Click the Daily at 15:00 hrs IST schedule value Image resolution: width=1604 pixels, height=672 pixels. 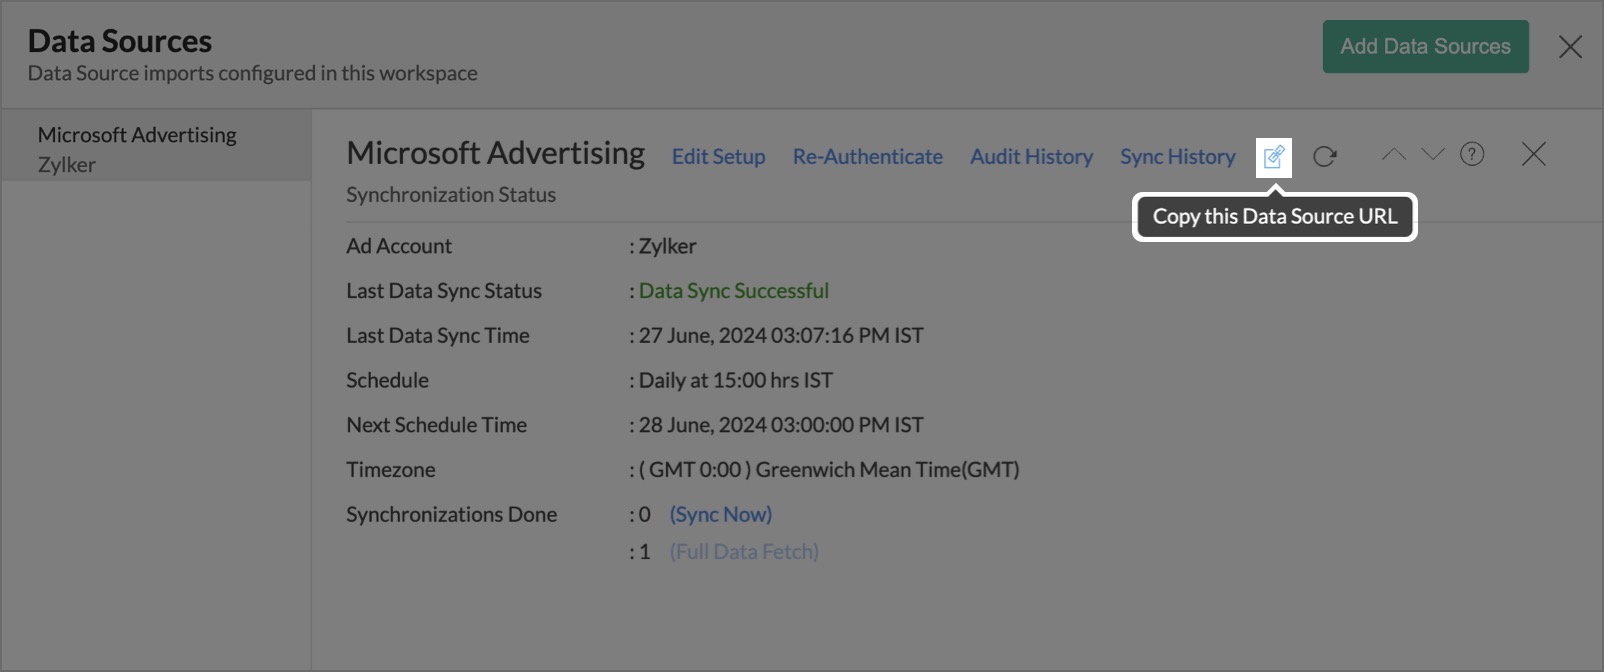pos(735,380)
